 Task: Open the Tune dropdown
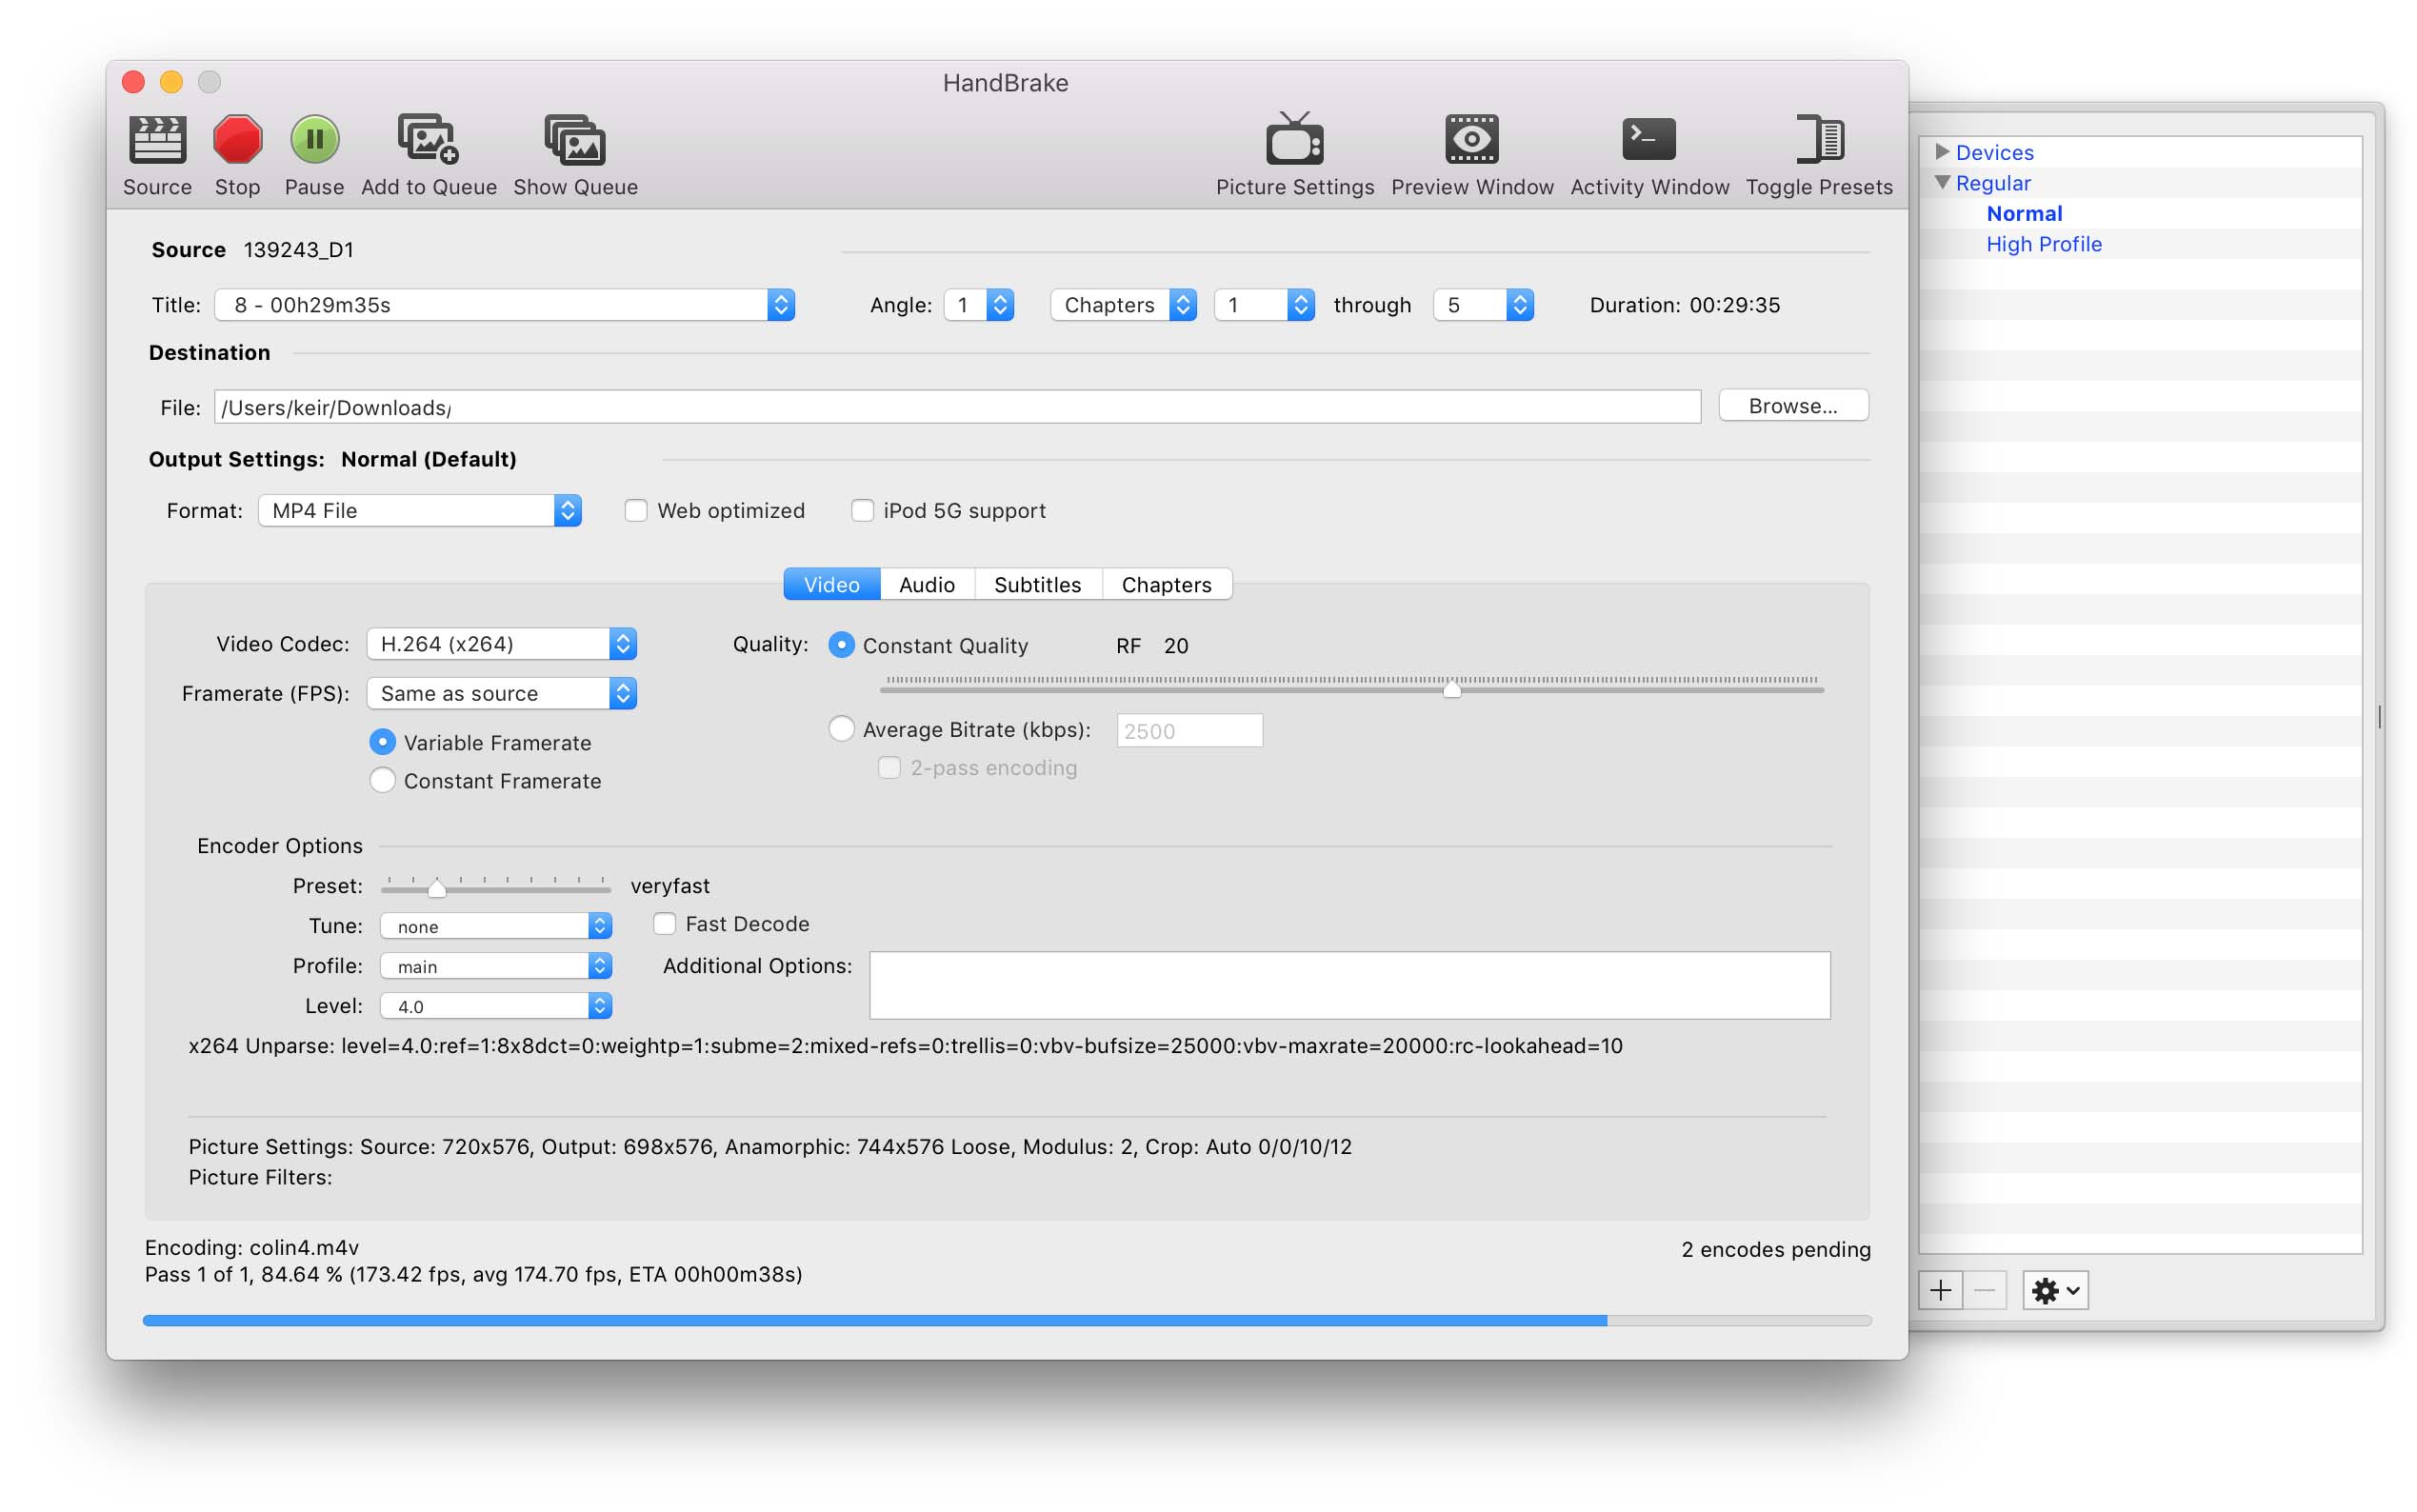point(496,926)
